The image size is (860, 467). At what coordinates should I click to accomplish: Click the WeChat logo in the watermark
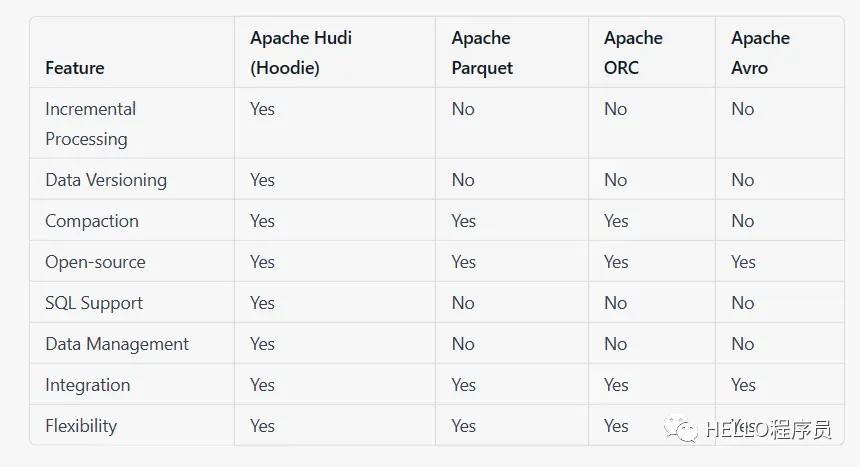tap(686, 430)
